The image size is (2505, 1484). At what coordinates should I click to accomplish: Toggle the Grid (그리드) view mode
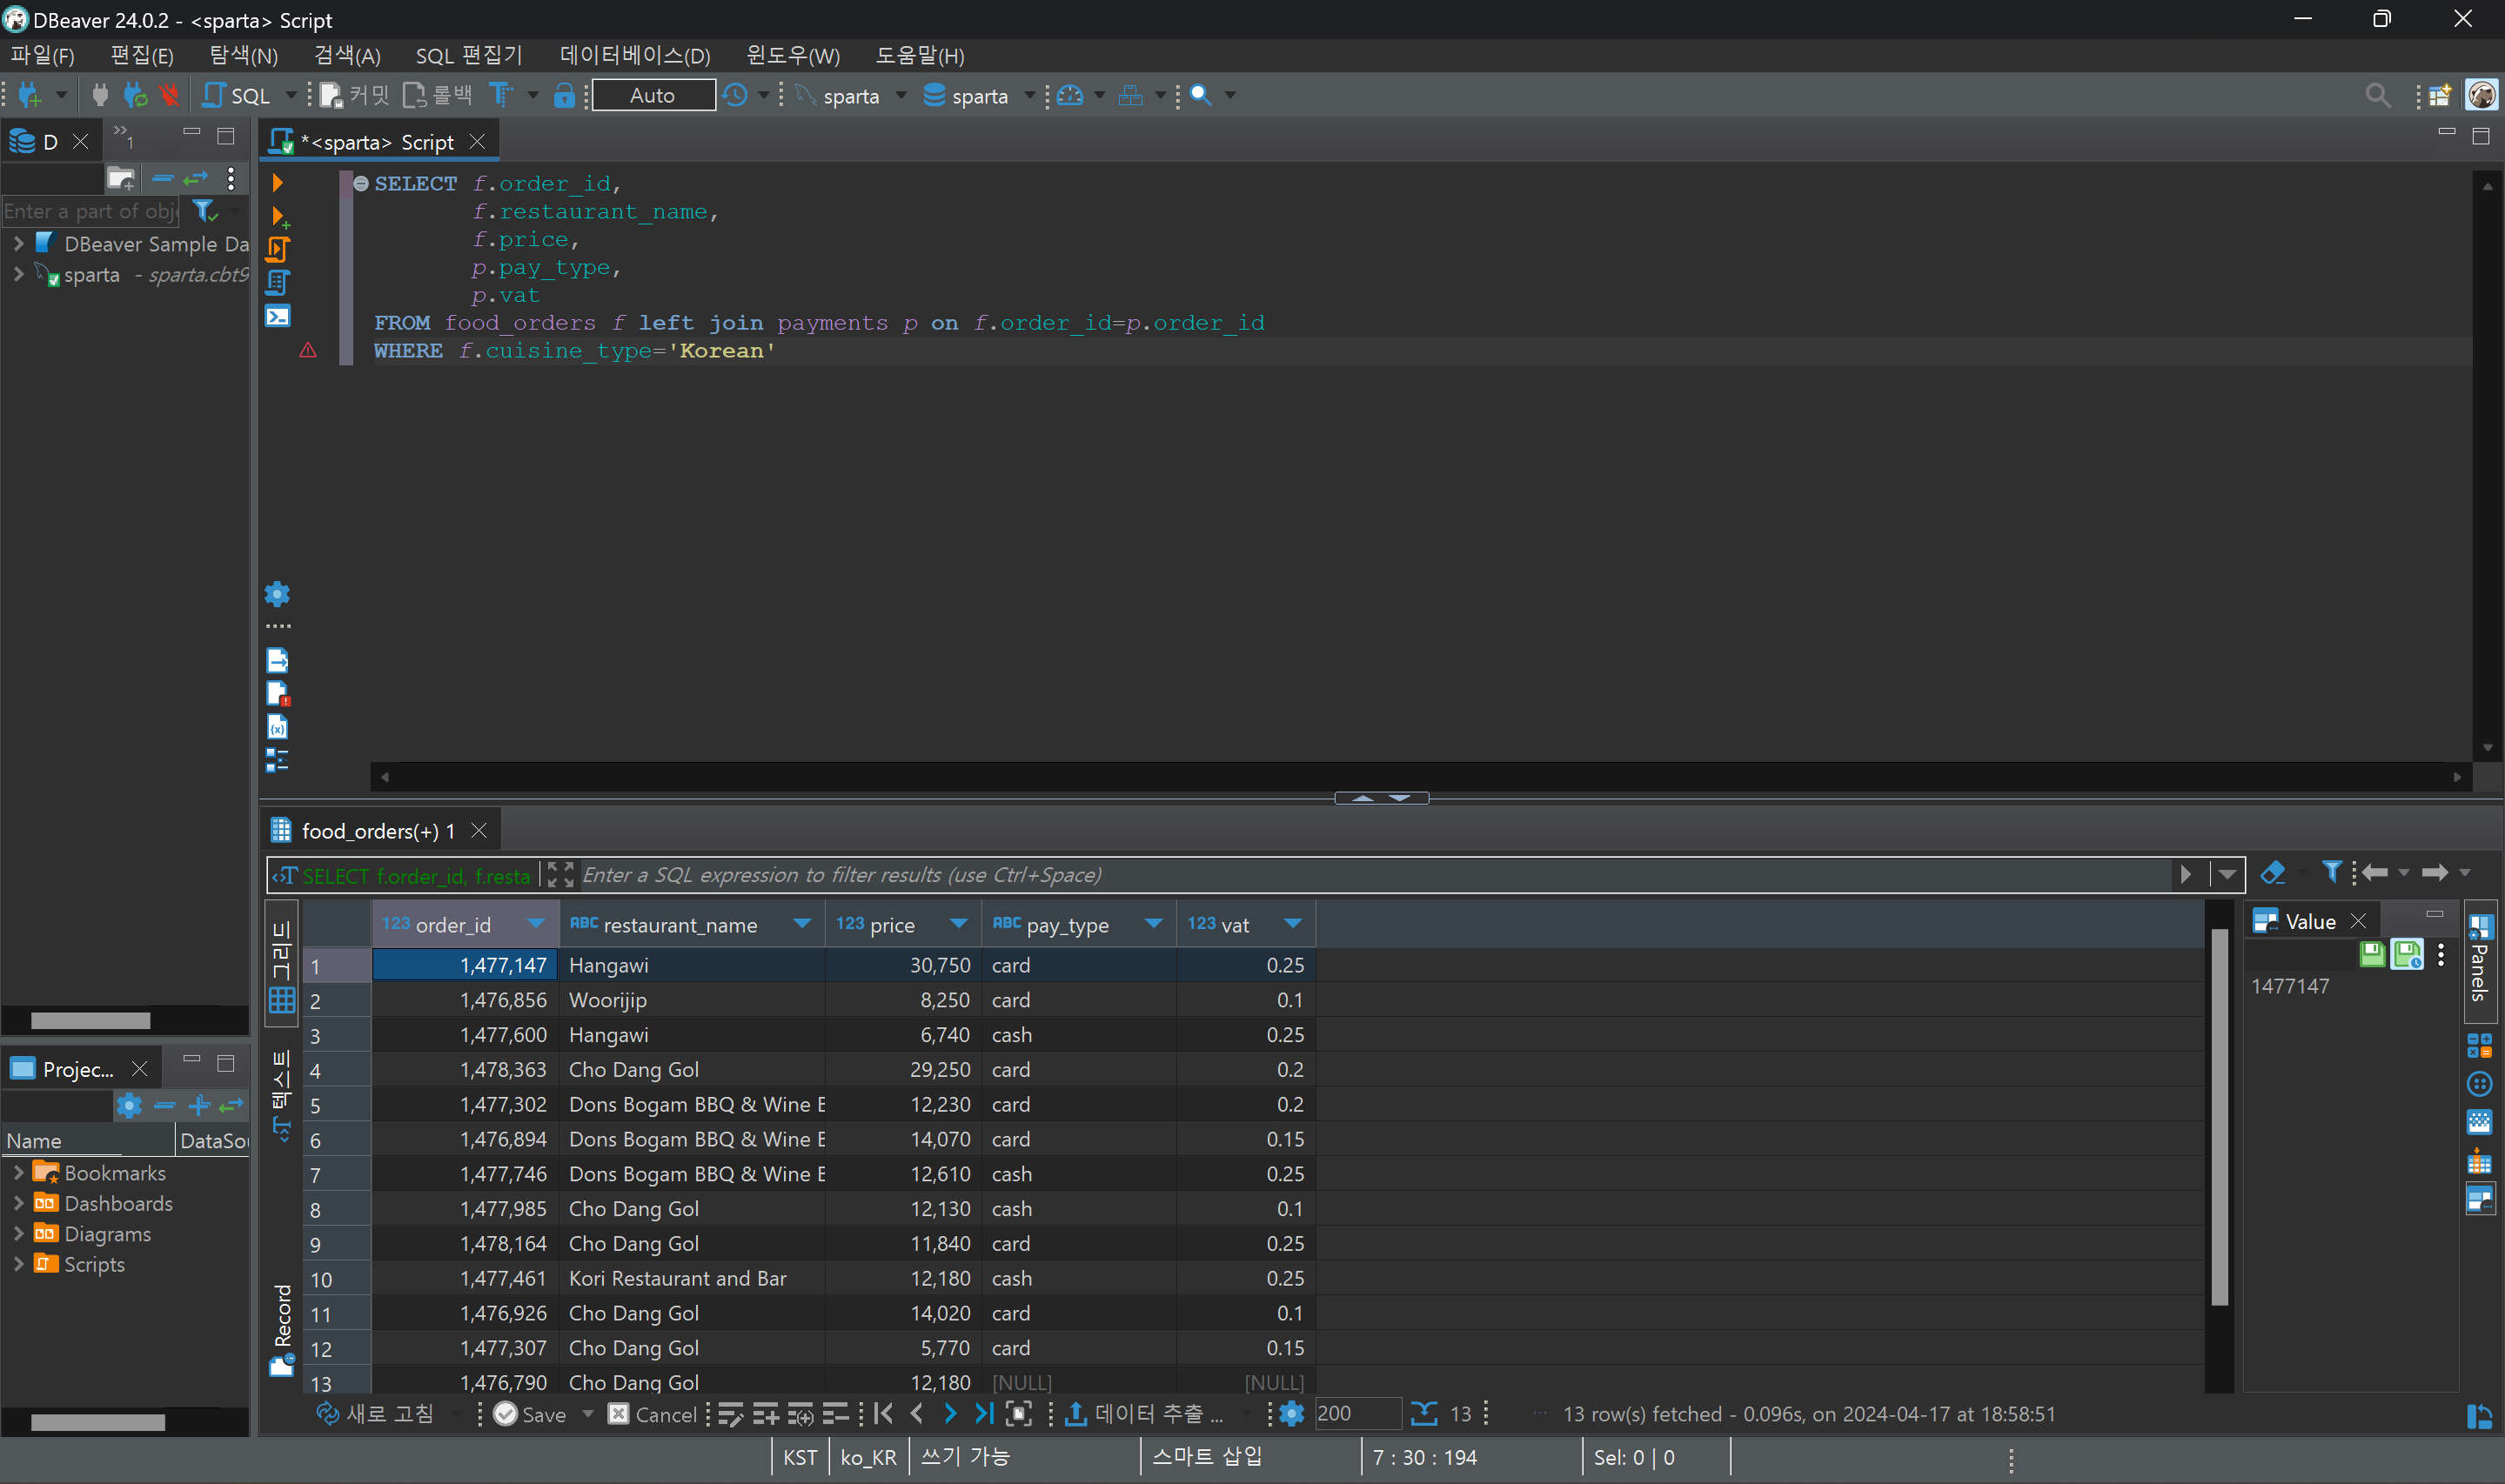coord(282,965)
